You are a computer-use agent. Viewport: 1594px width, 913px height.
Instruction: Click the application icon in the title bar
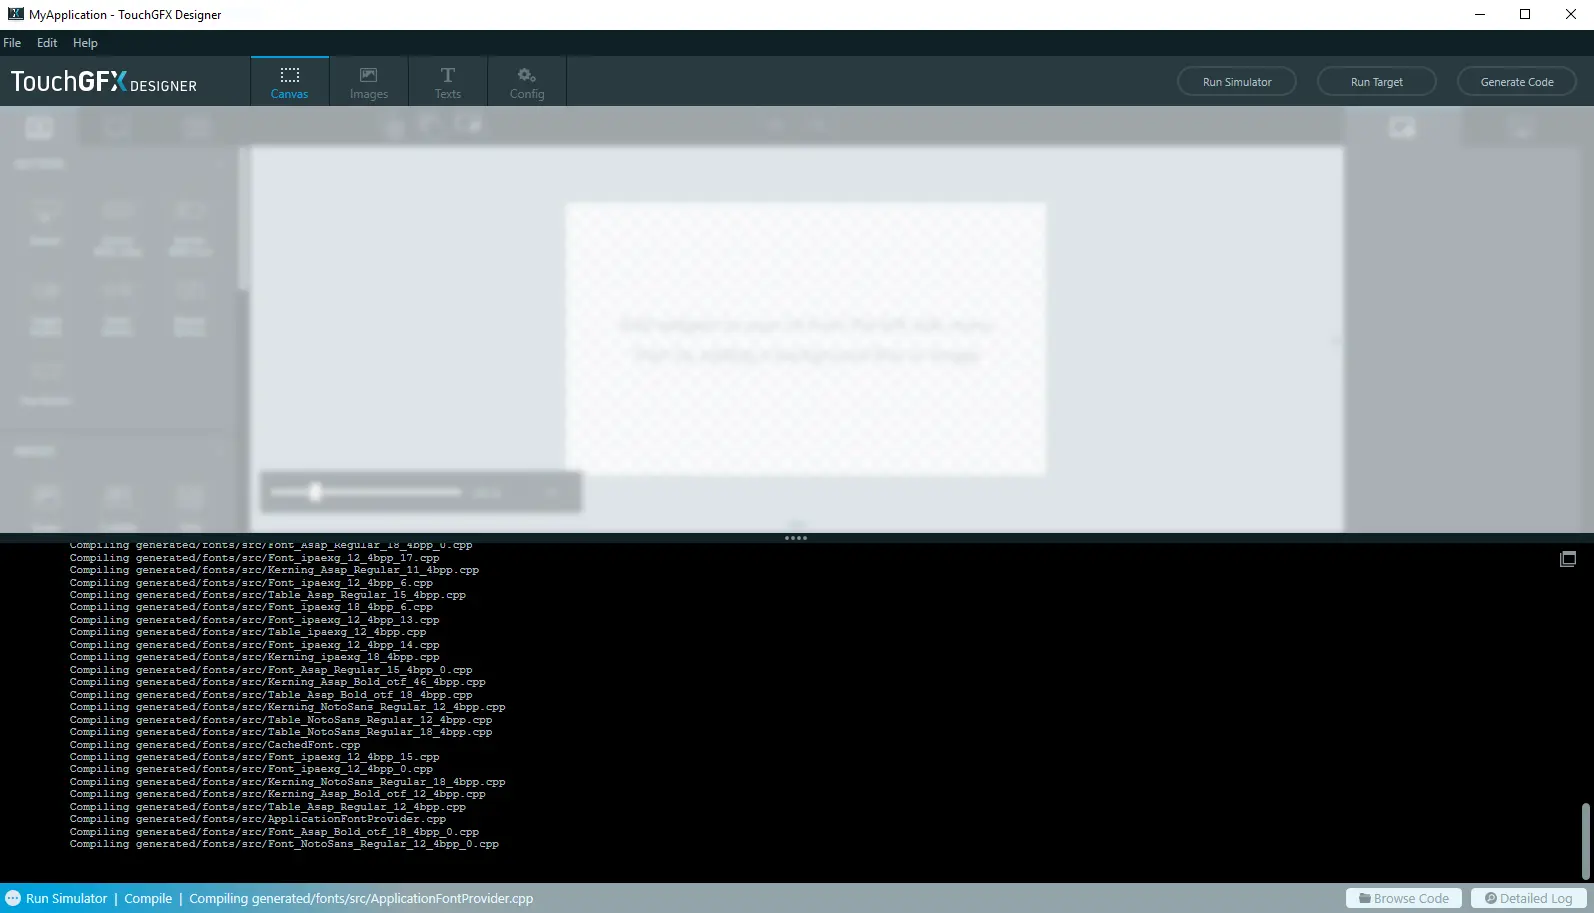pyautogui.click(x=15, y=14)
